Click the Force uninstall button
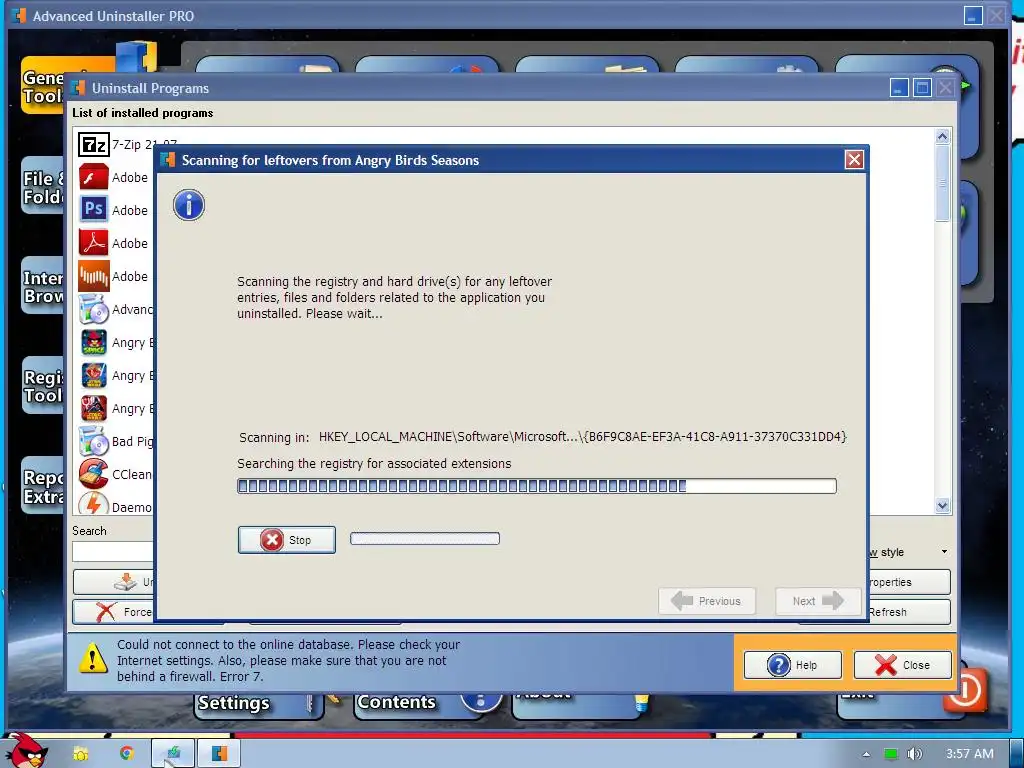The width and height of the screenshot is (1024, 768). click(x=113, y=612)
